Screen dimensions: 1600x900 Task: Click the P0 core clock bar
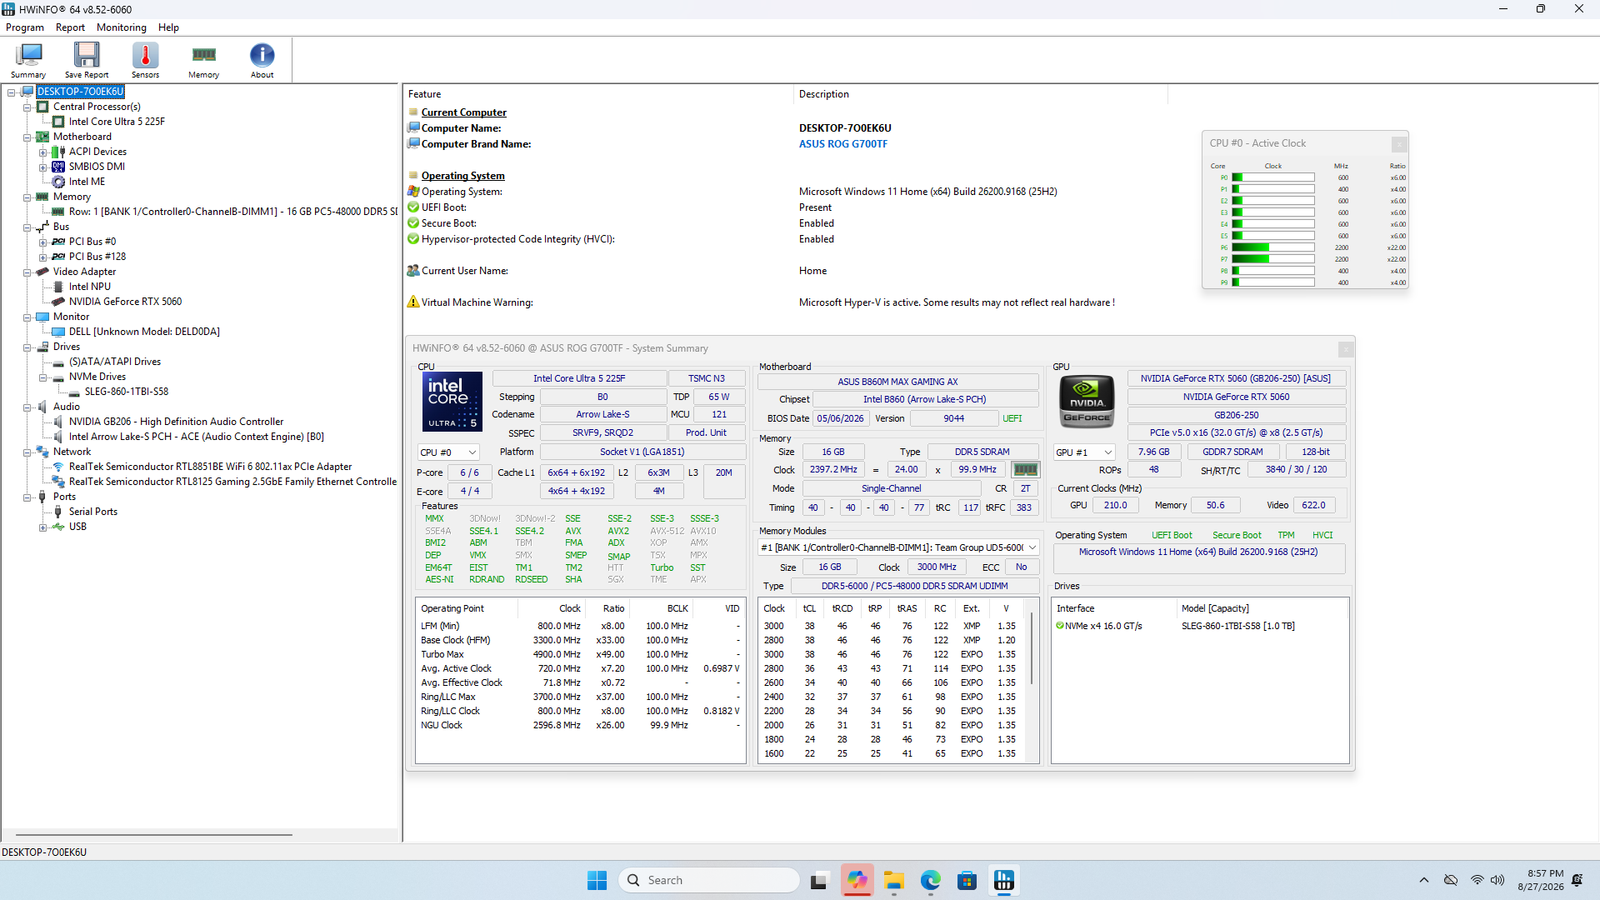tap(1273, 178)
